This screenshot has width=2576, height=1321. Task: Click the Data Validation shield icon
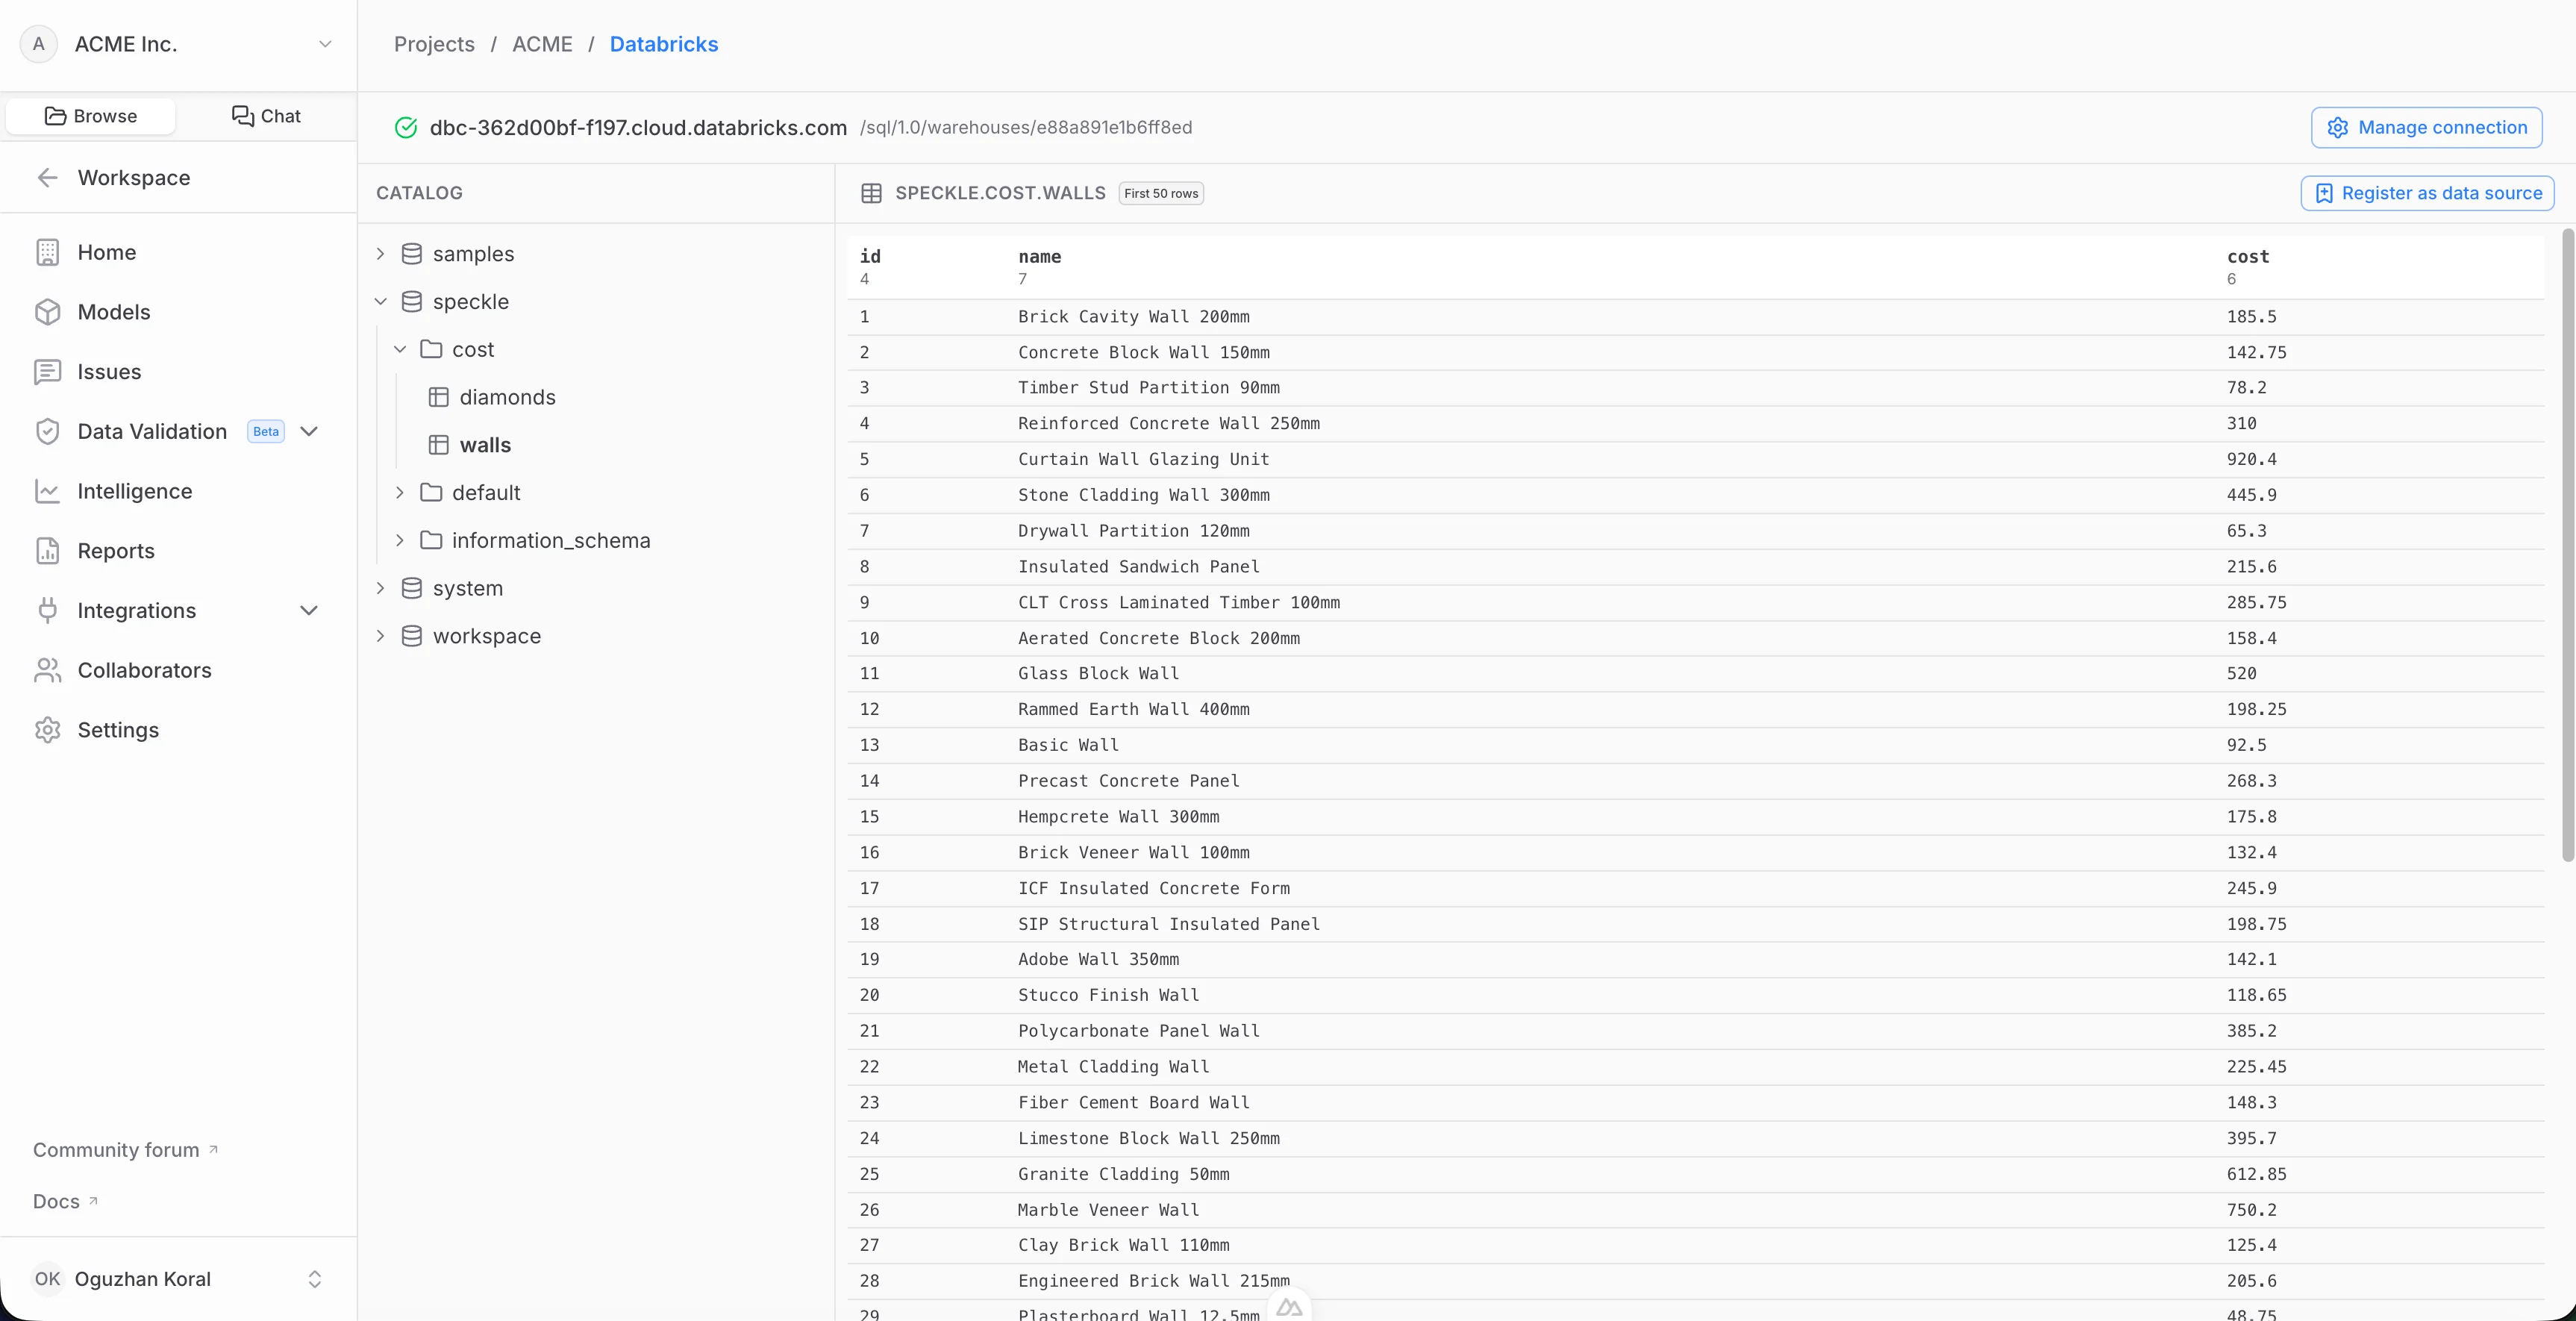47,431
